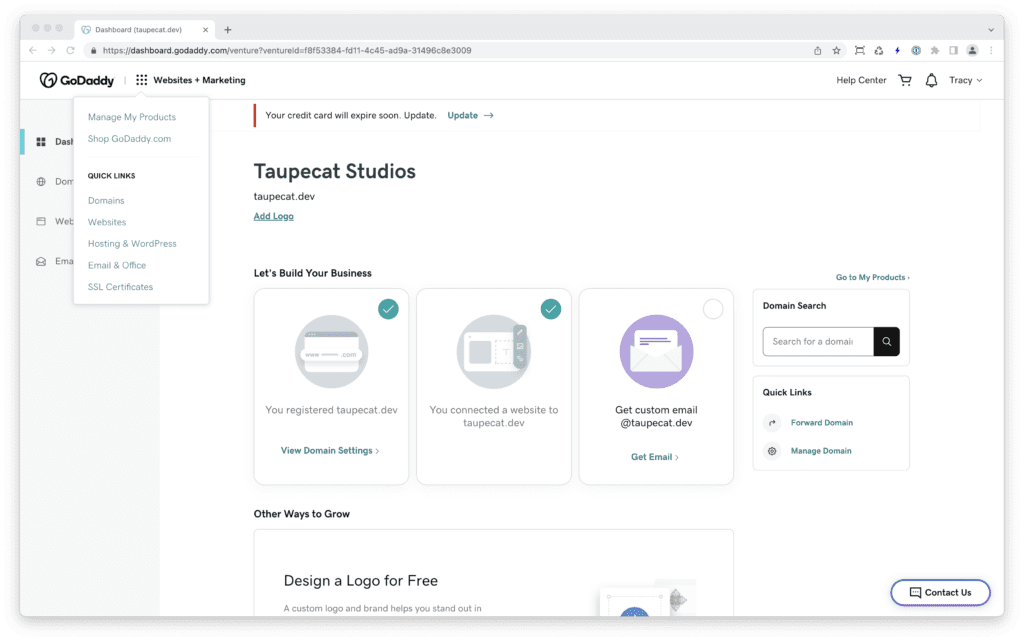Choose Hosting & WordPress menu item
Image resolution: width=1024 pixels, height=641 pixels.
[x=132, y=243]
